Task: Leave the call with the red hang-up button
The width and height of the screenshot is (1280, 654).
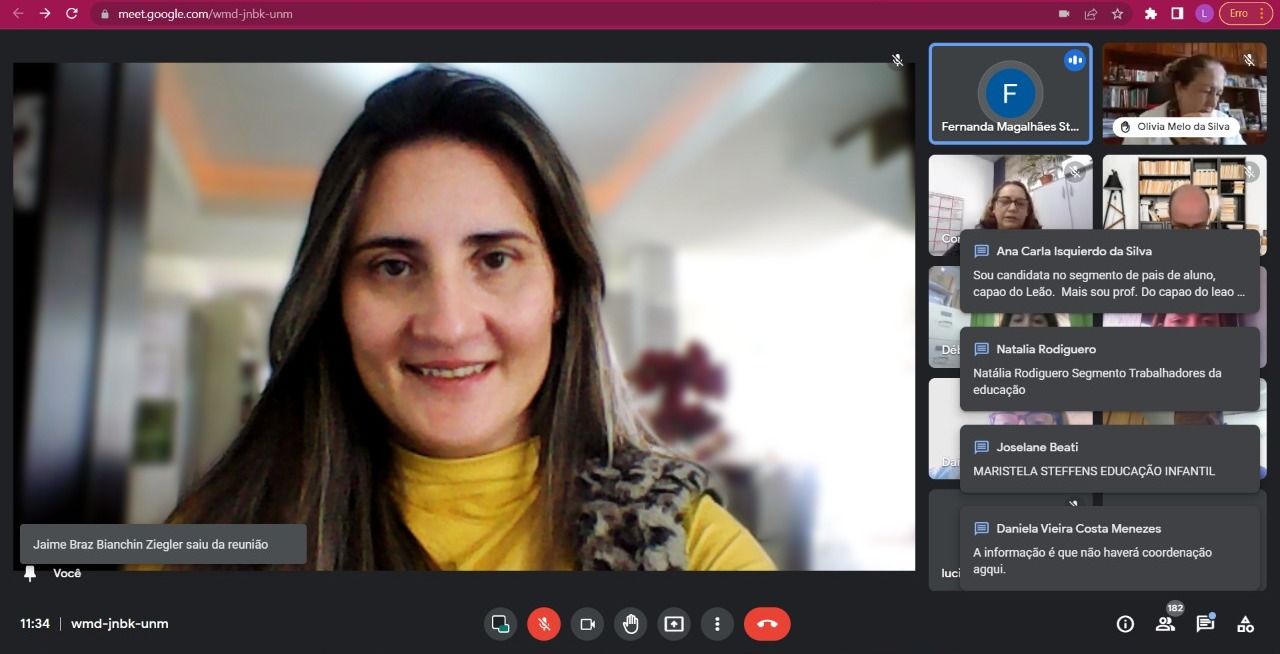Action: 767,624
